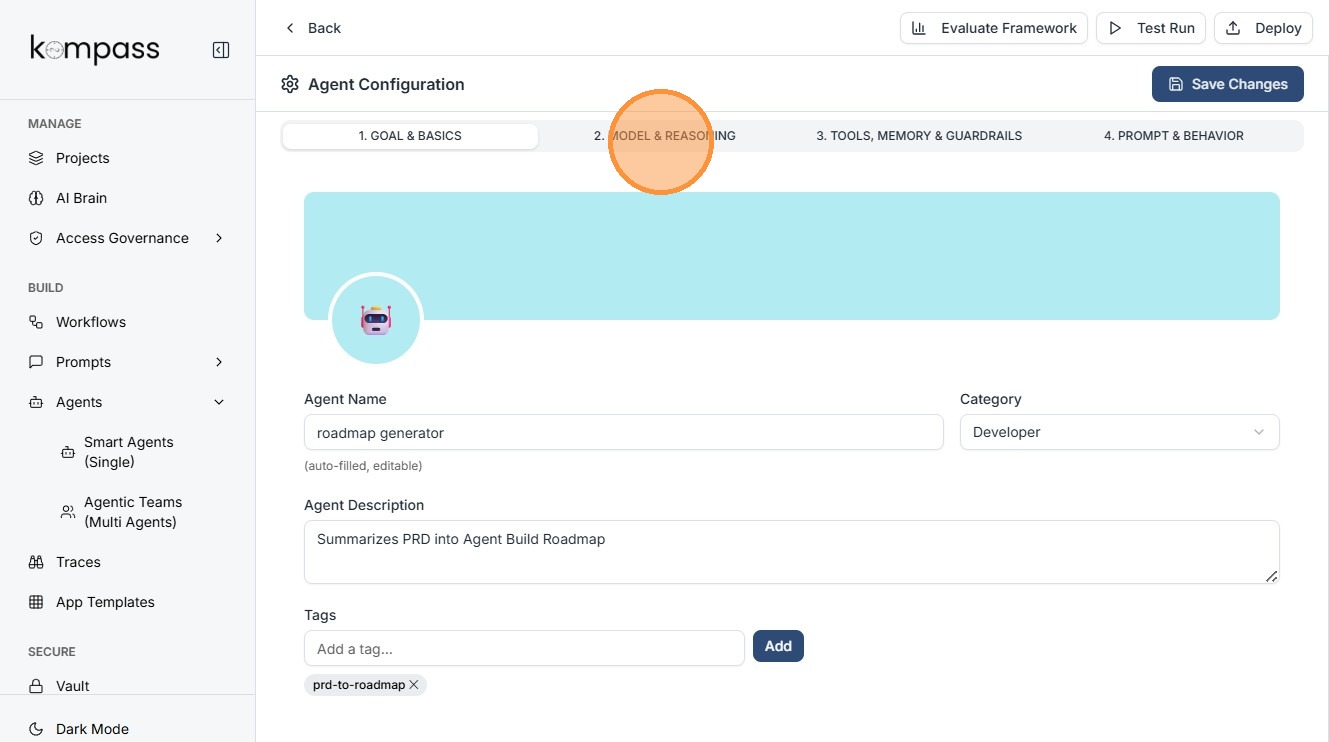Click the AI Brain icon
Screen dimensions: 1329x742
36,198
